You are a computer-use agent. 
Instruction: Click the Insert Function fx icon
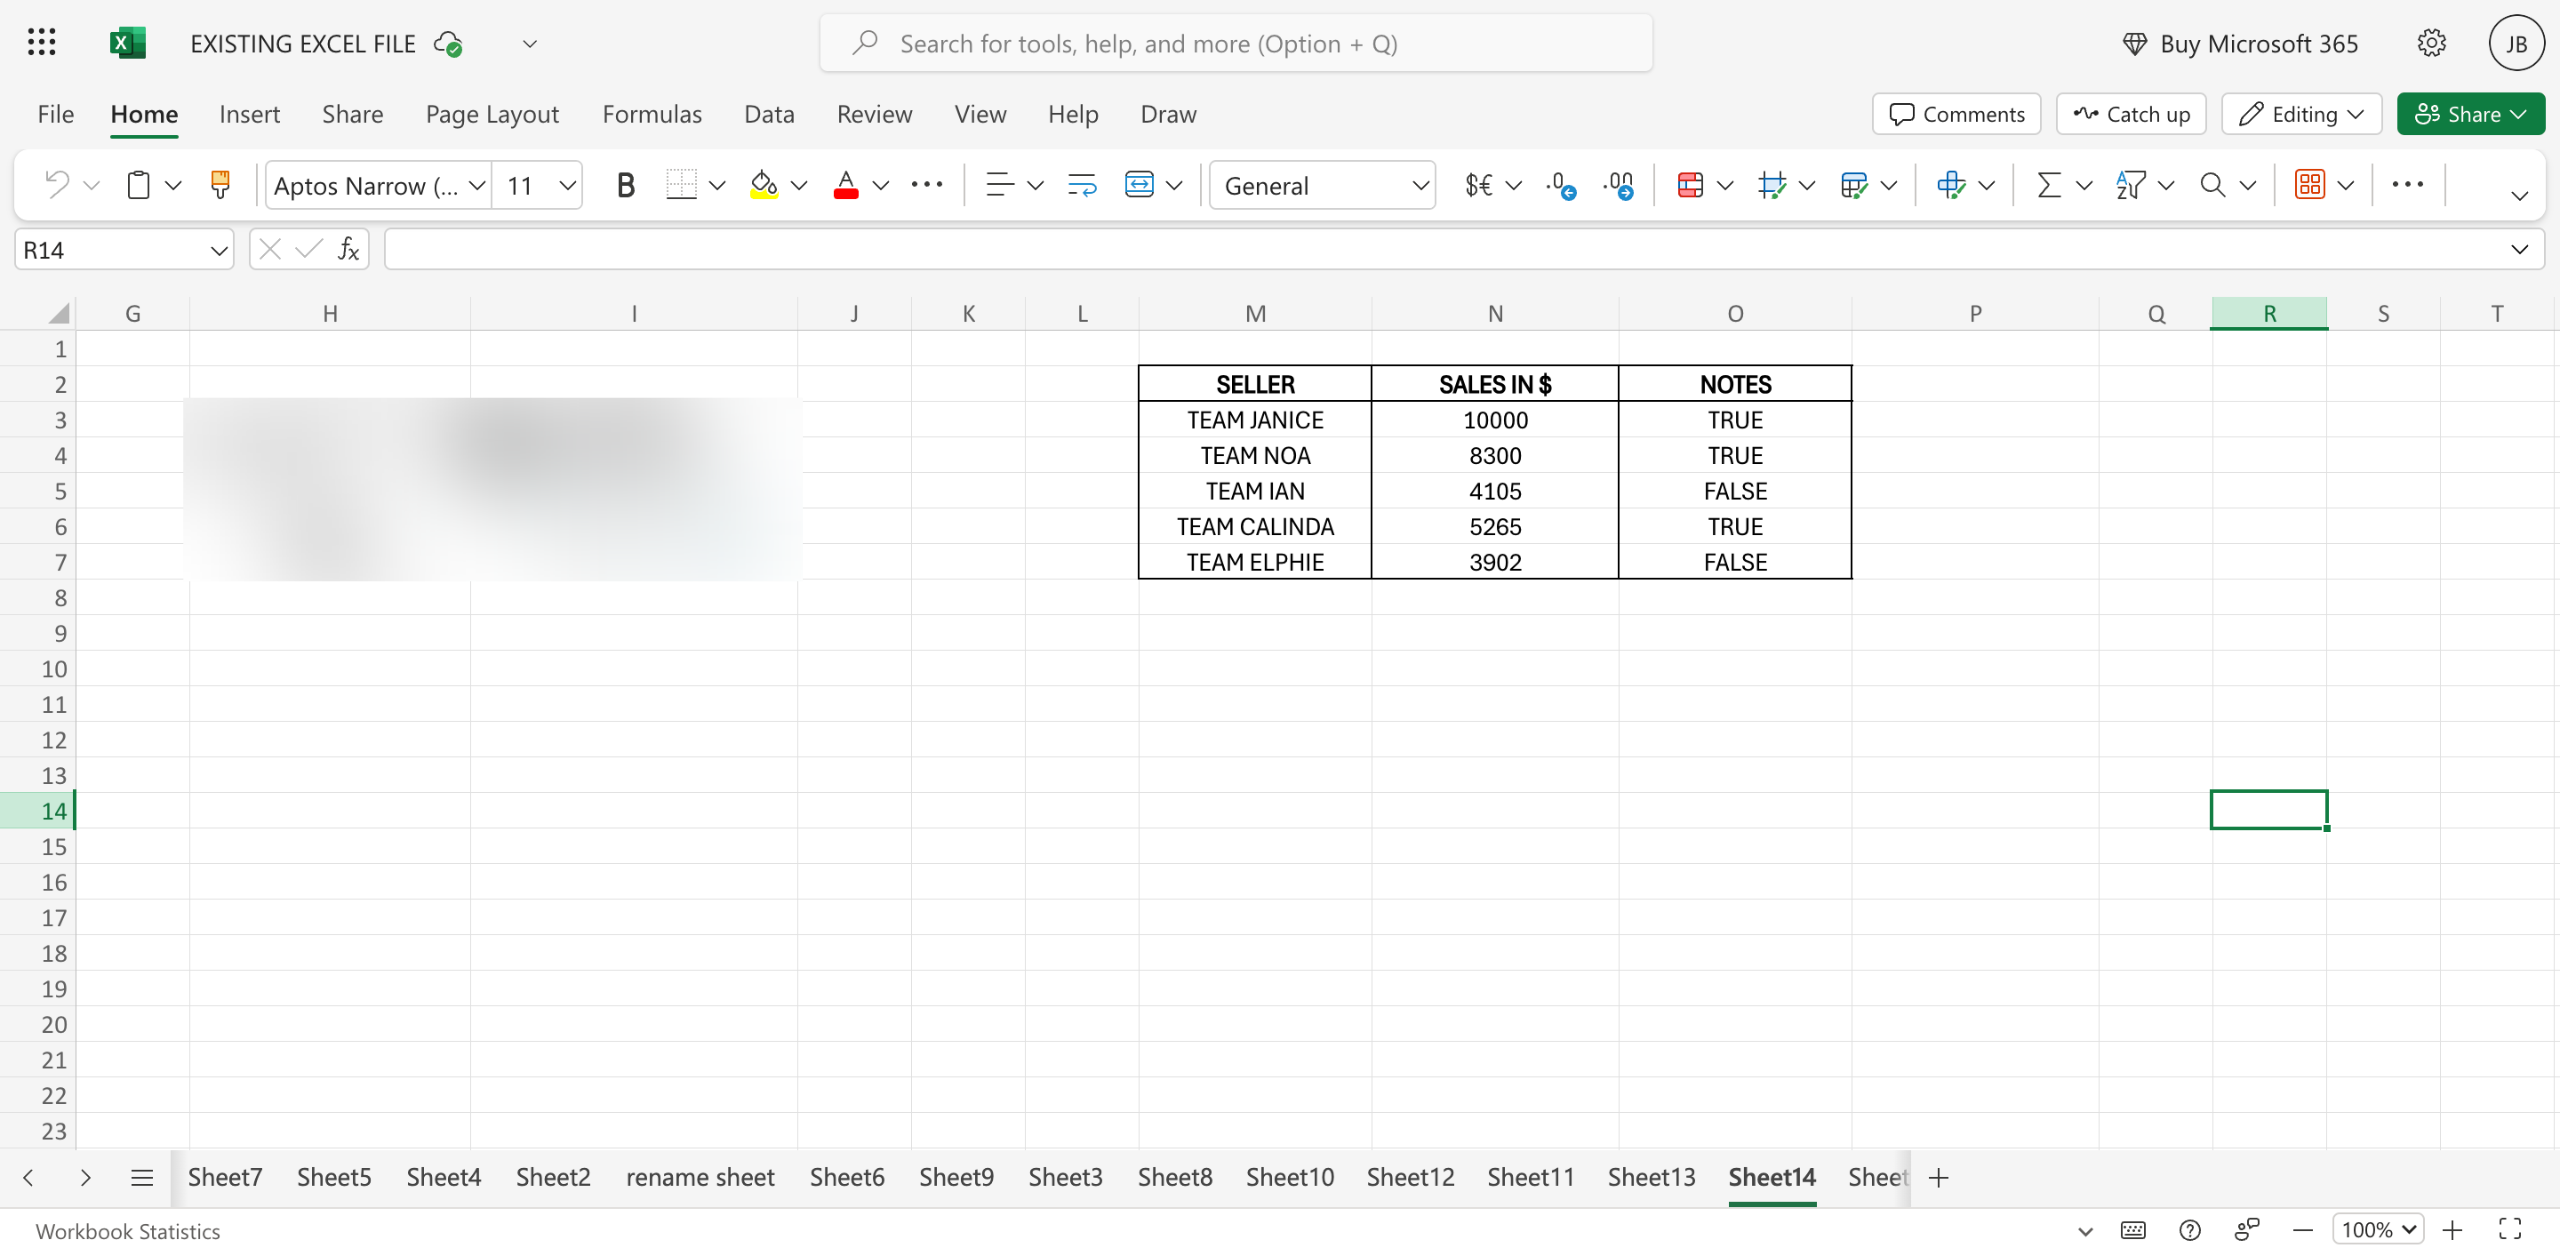click(348, 249)
